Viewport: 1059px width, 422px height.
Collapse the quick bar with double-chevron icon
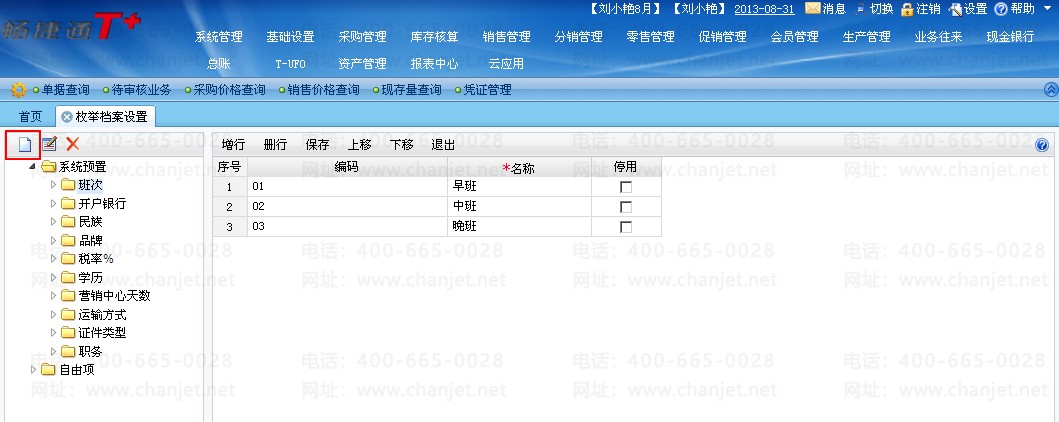pyautogui.click(x=1051, y=90)
